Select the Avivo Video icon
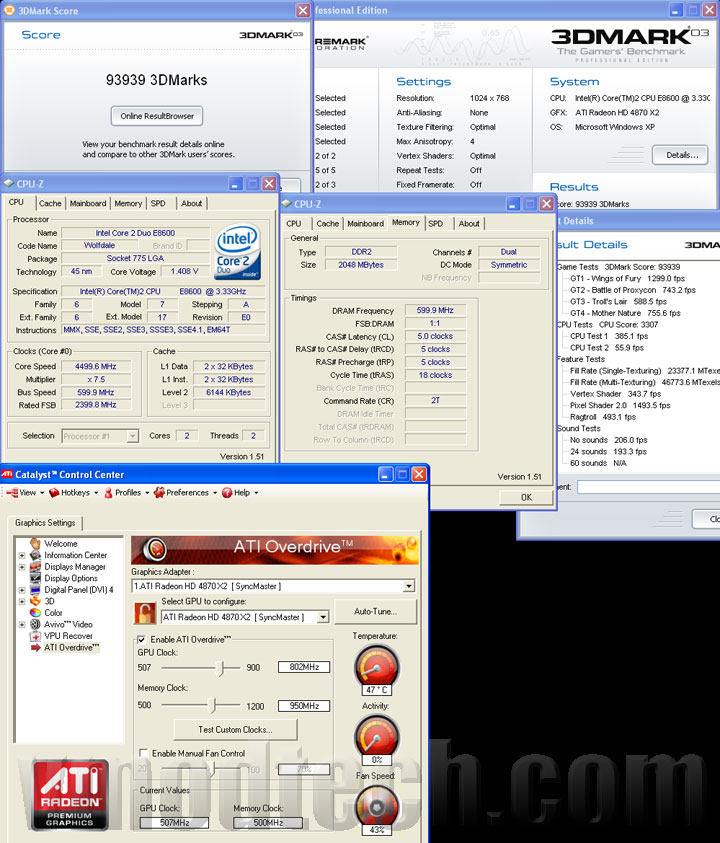This screenshot has width=720, height=843. (35, 624)
